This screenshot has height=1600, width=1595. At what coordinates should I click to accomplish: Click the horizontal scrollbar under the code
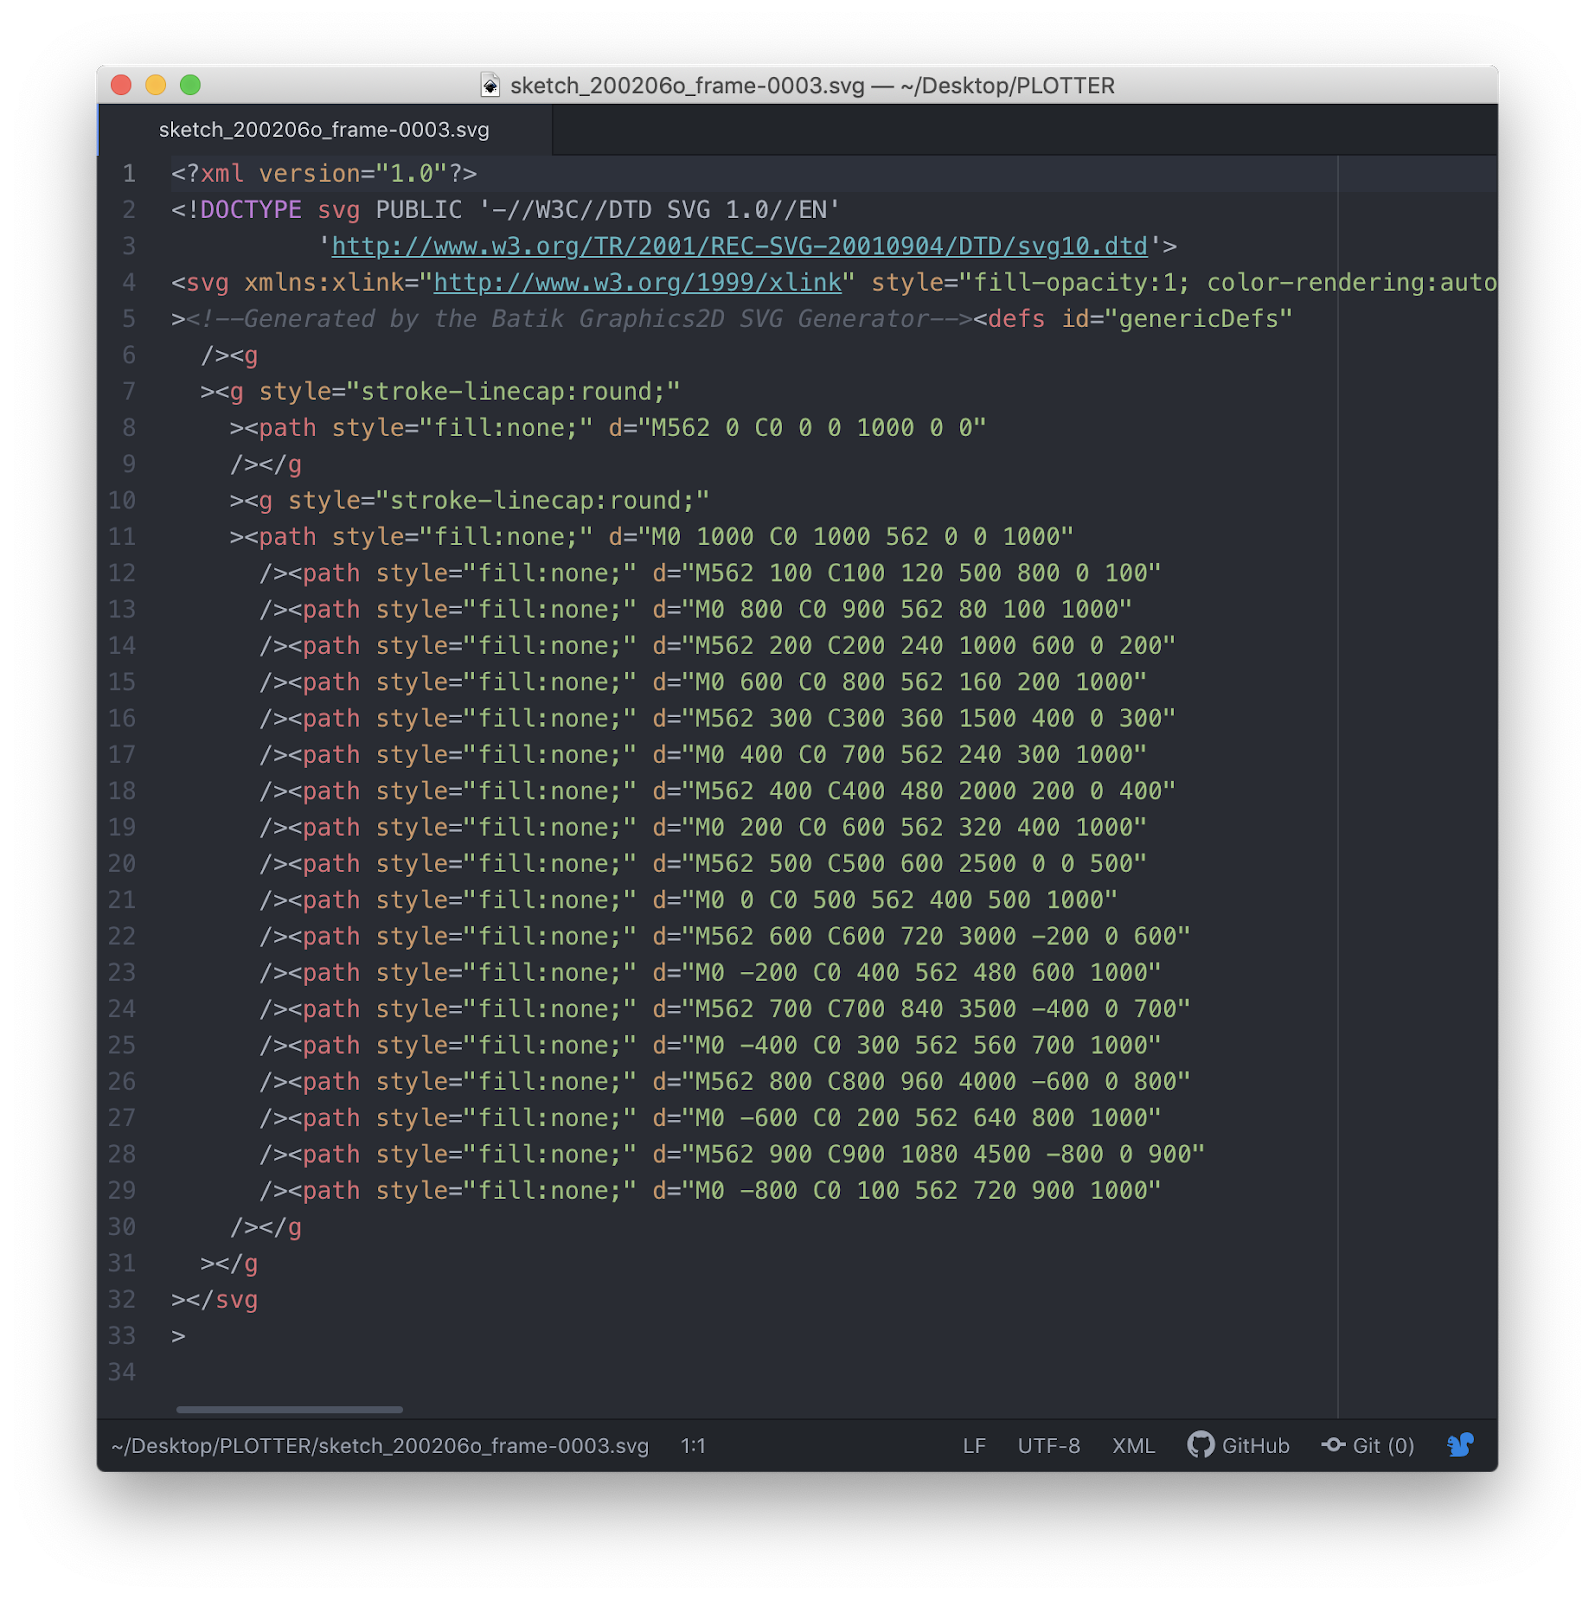tap(289, 1409)
